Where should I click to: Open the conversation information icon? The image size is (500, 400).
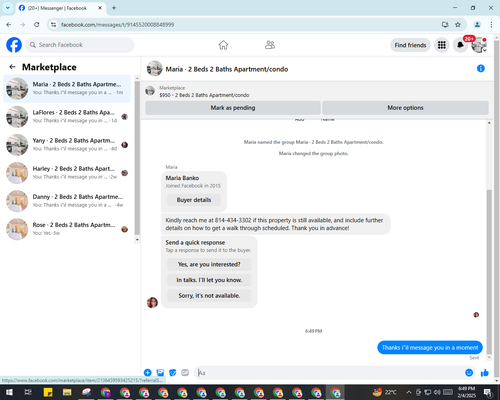(x=481, y=68)
